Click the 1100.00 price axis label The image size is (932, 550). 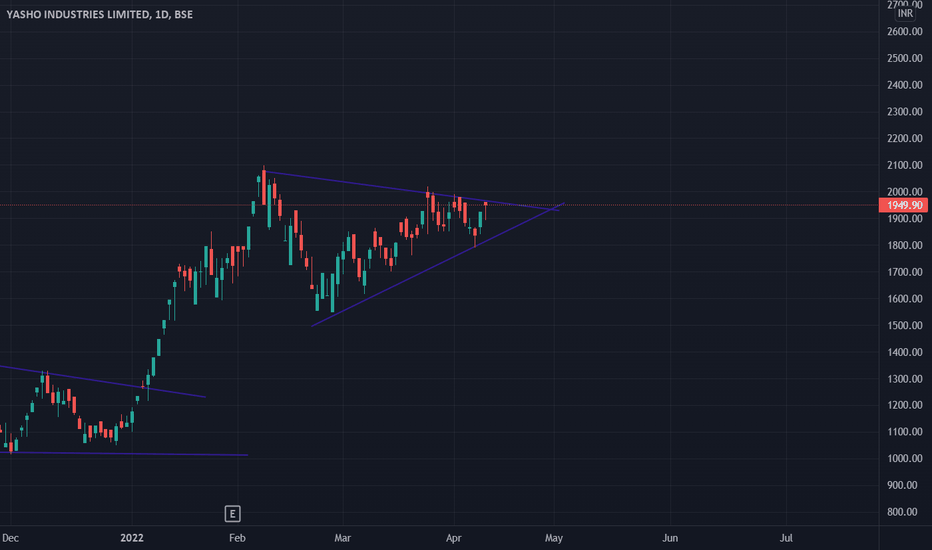pos(905,432)
